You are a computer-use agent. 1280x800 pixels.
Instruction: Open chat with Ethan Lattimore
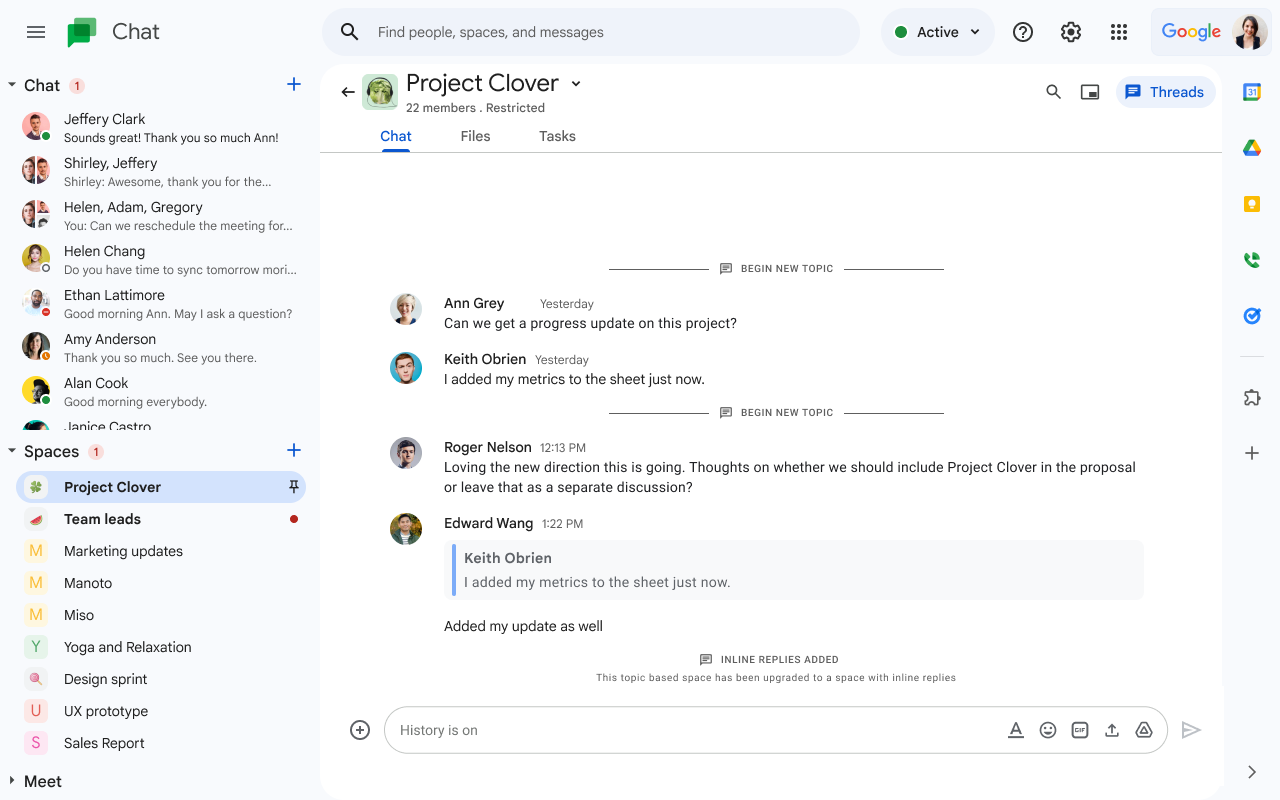[x=160, y=304]
